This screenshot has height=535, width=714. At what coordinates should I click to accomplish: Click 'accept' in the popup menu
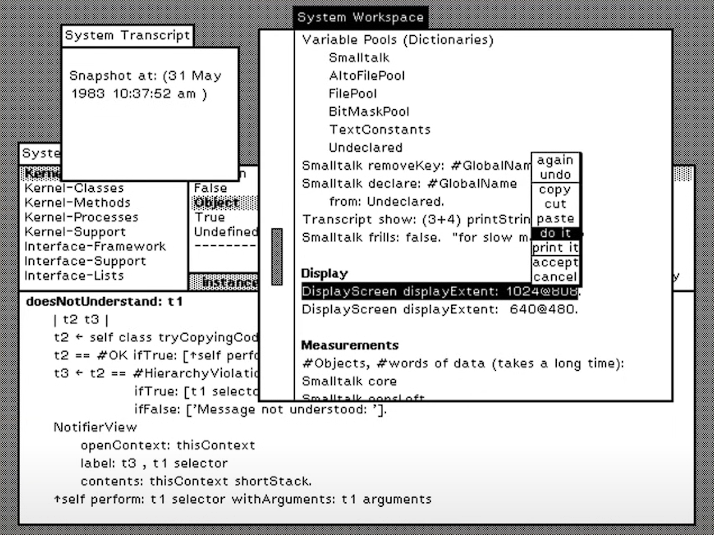tap(555, 262)
